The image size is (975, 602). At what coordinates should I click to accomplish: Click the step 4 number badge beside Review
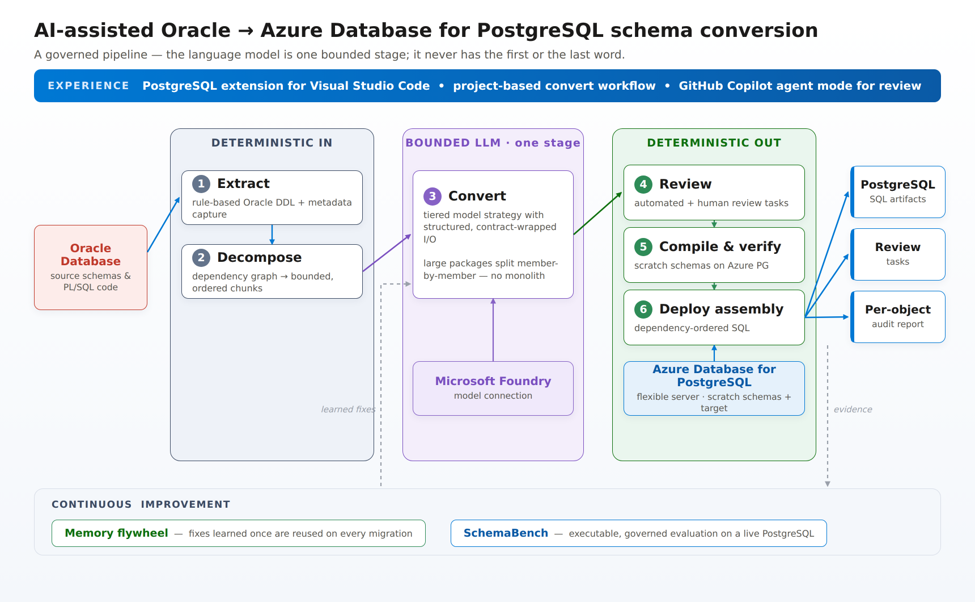pos(643,184)
